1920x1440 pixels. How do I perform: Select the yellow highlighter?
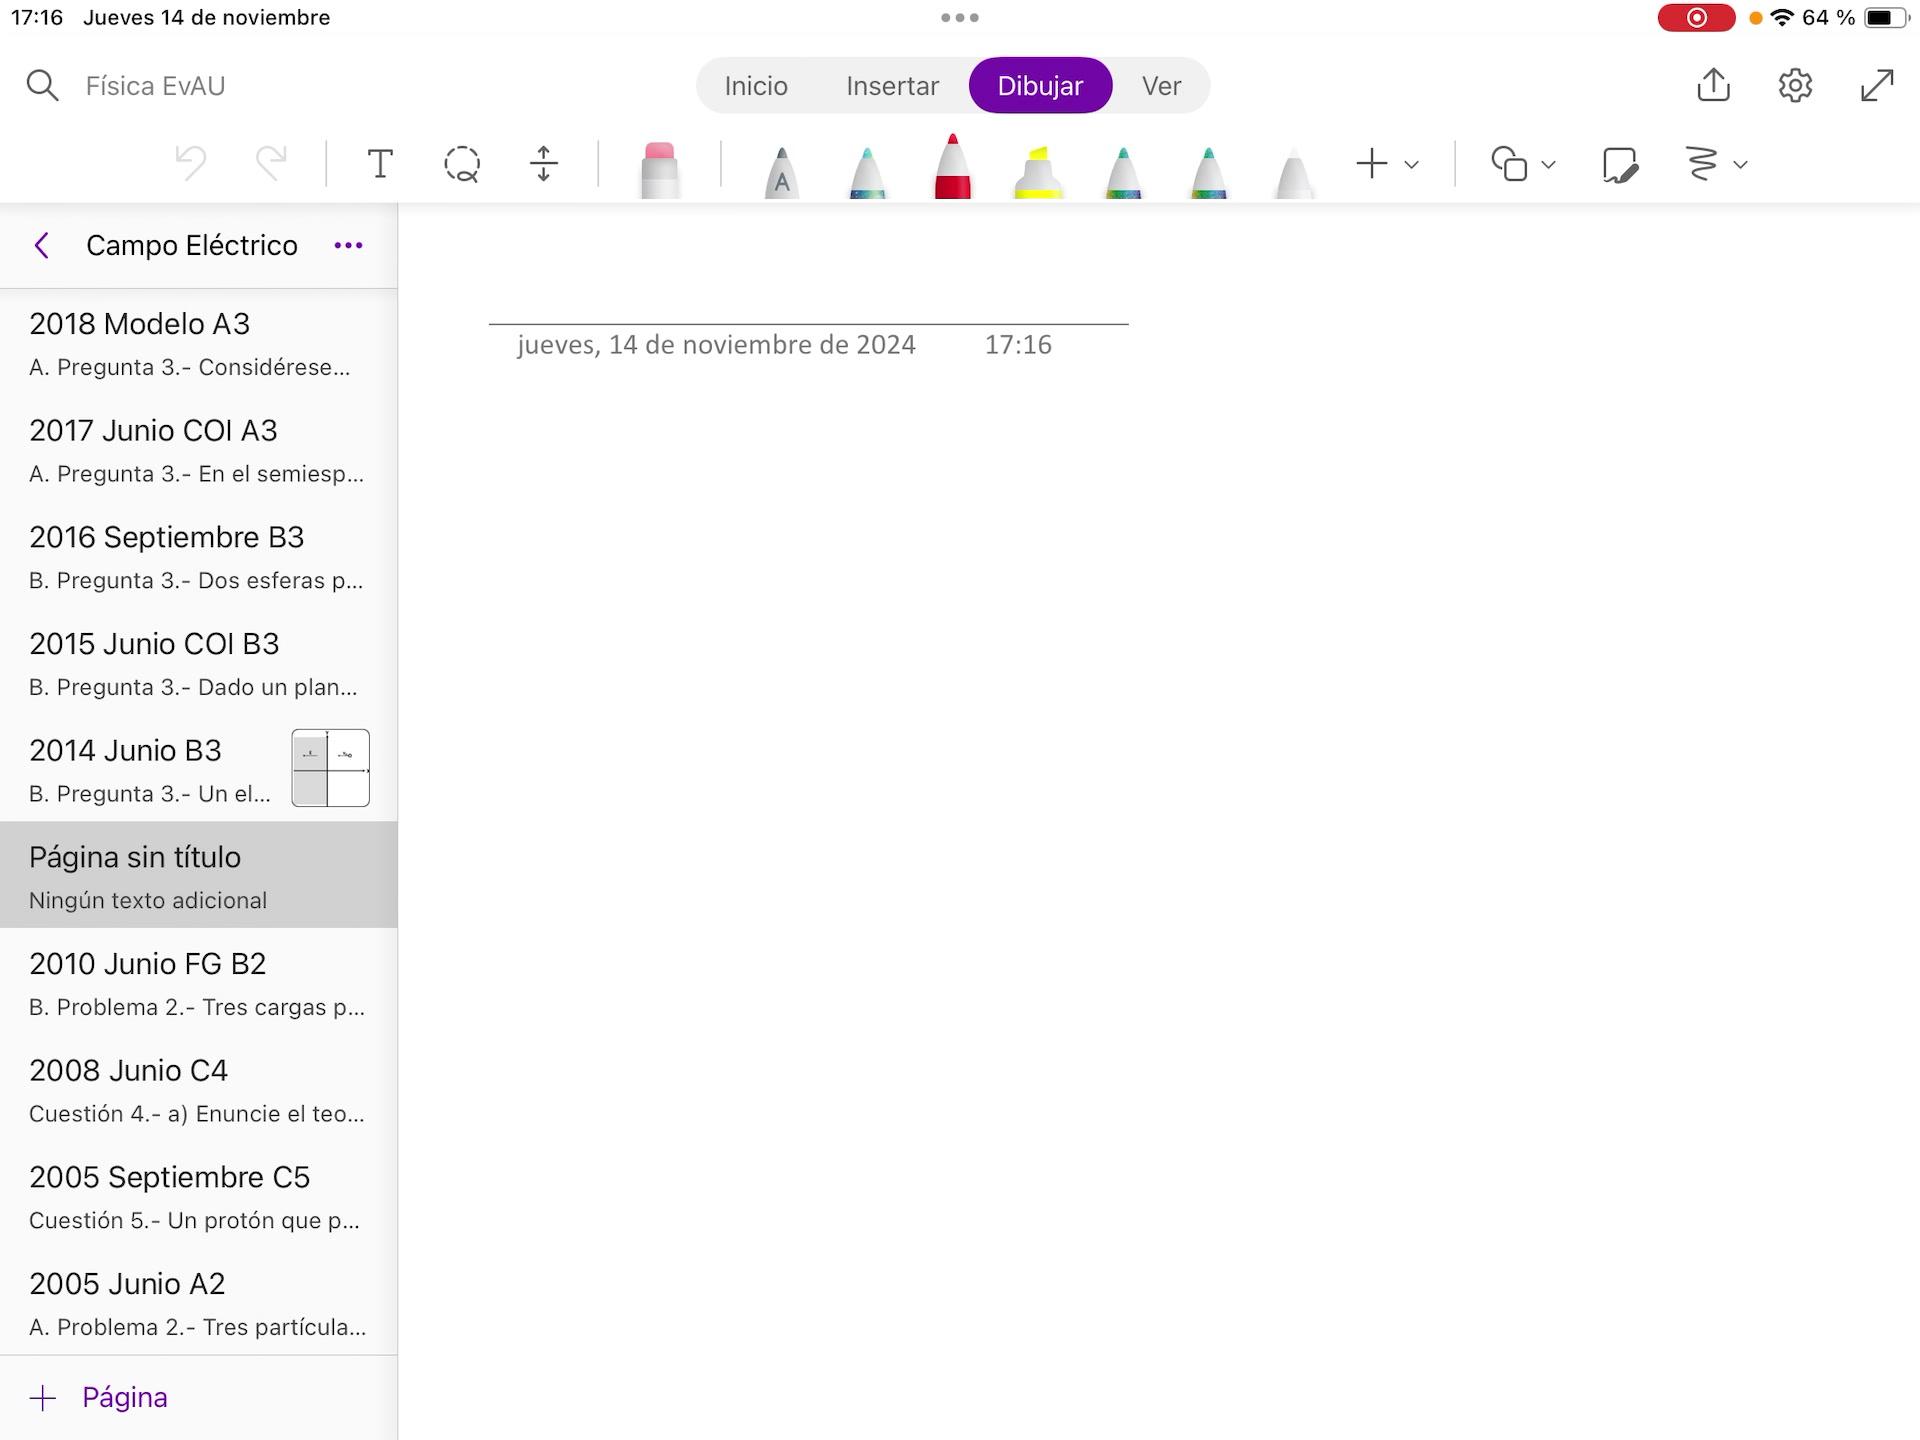click(1038, 172)
